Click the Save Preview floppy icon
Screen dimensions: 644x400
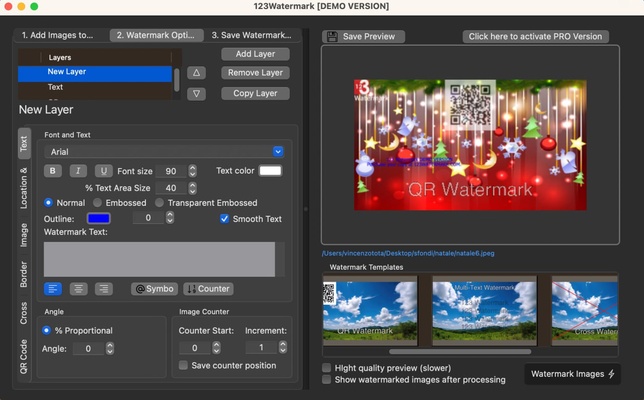click(x=332, y=37)
